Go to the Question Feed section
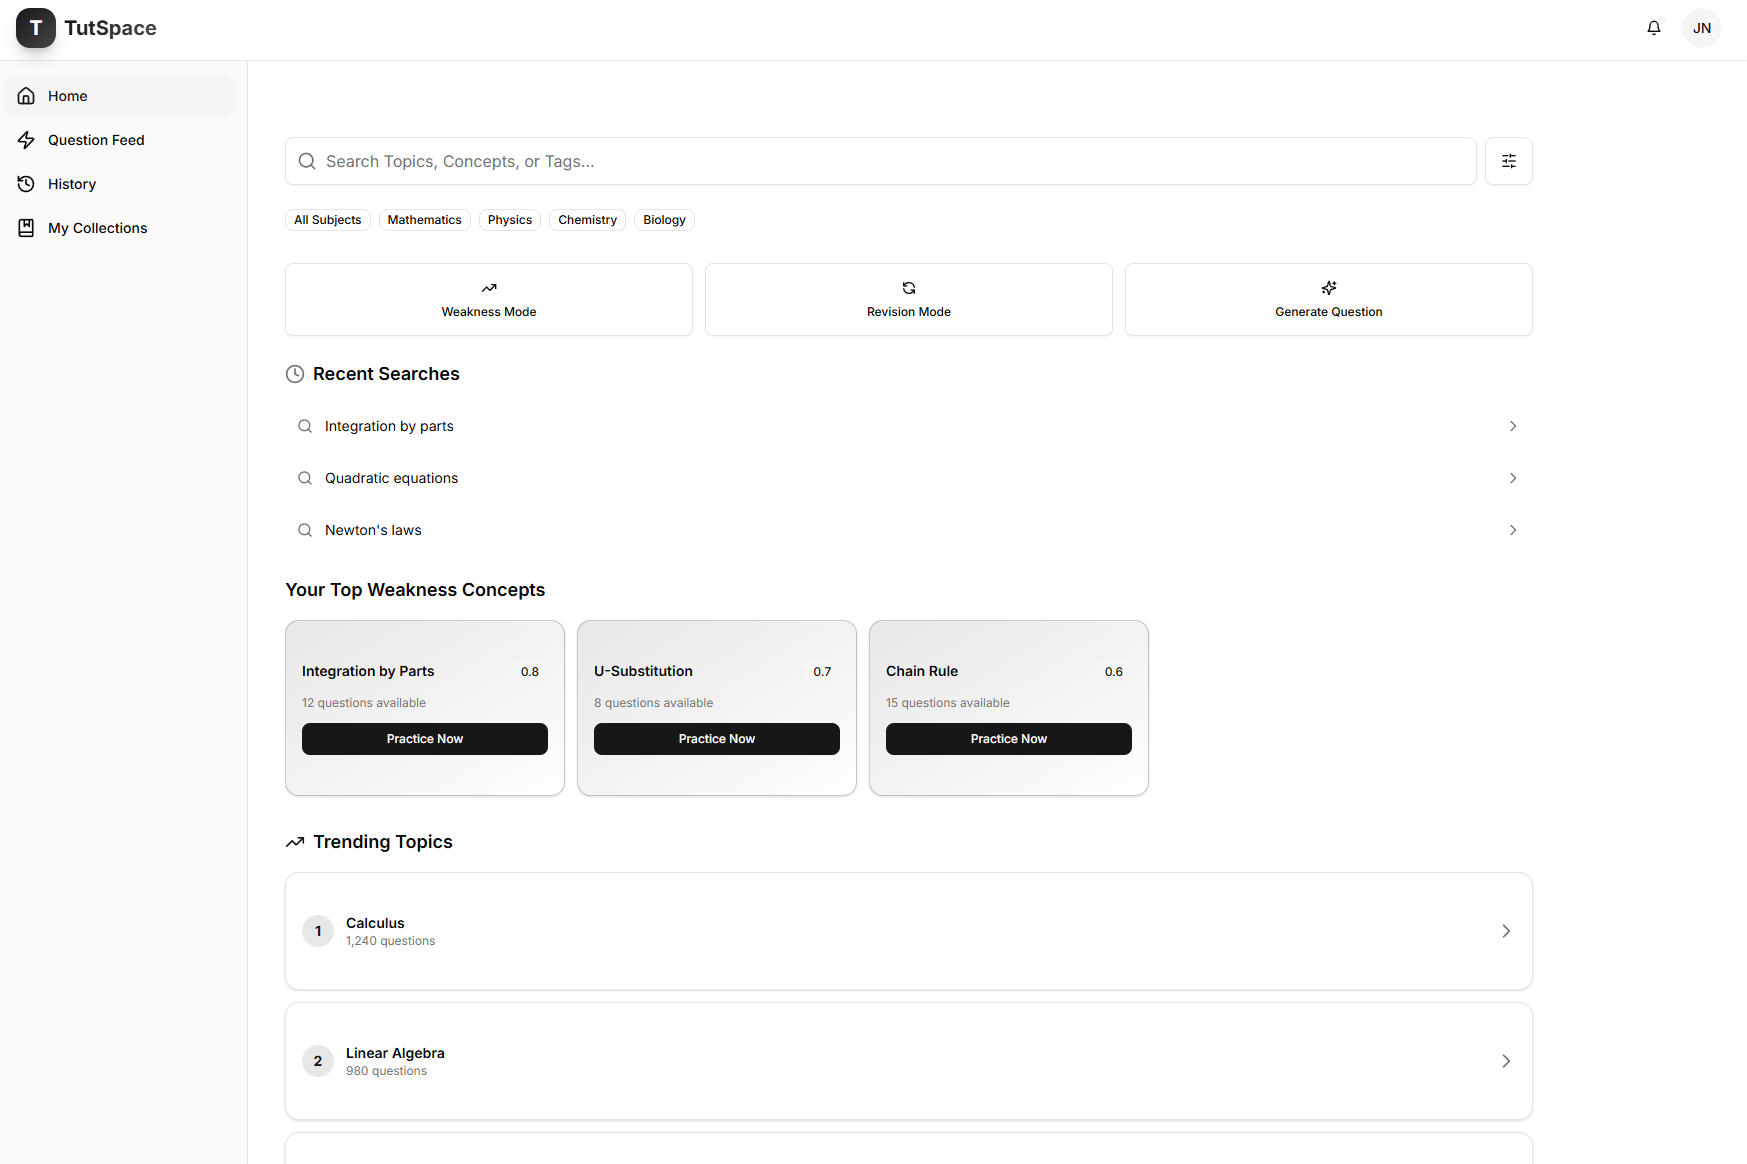 (x=96, y=140)
